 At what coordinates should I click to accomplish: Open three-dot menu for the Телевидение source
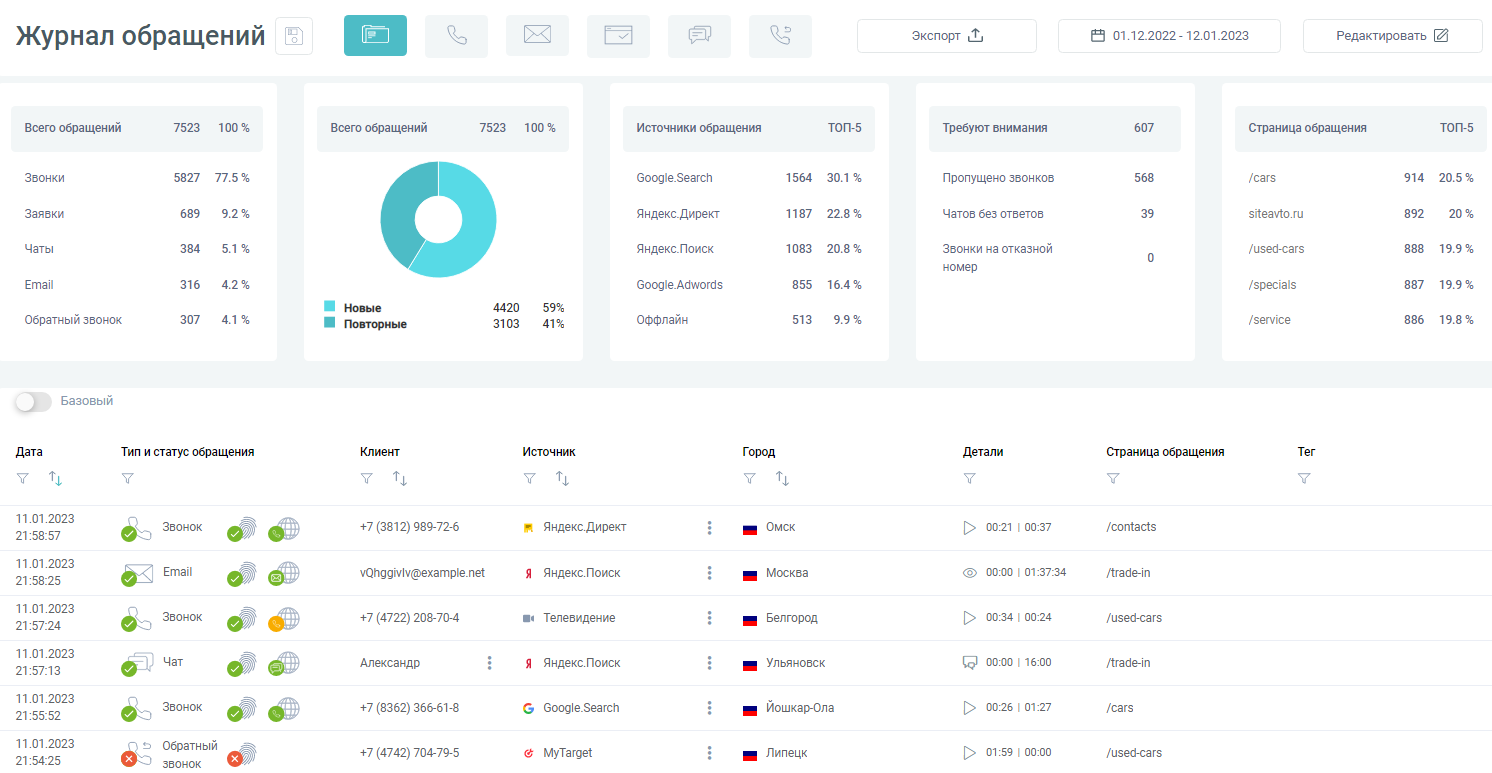[x=709, y=618]
